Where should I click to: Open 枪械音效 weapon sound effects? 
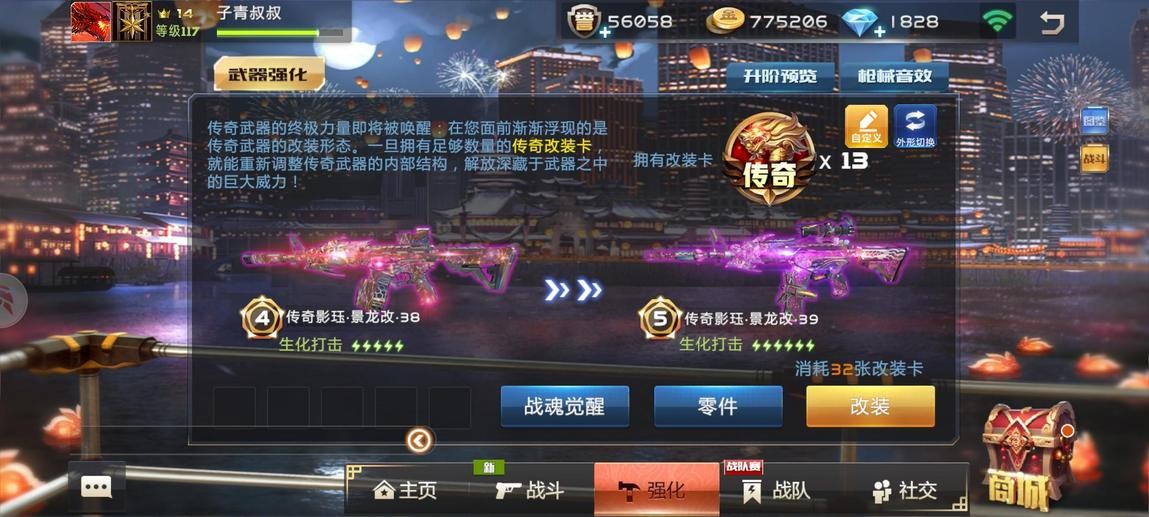pos(894,76)
